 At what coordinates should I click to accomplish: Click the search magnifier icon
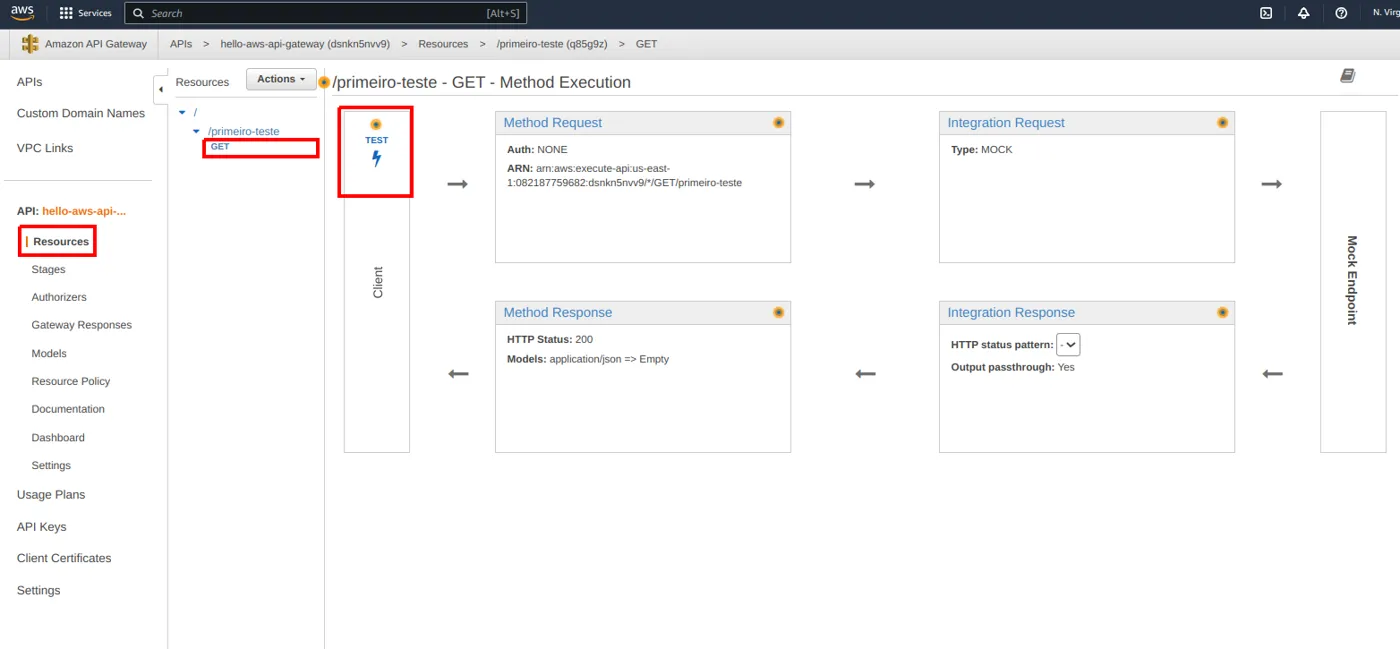[137, 13]
